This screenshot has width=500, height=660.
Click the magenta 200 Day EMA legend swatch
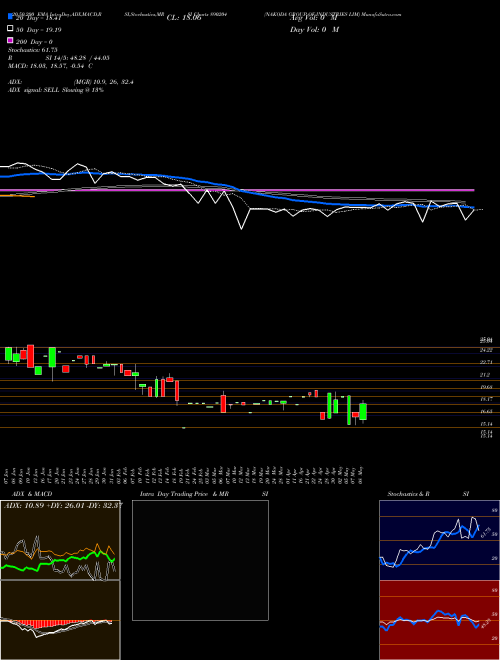click(x=11, y=40)
